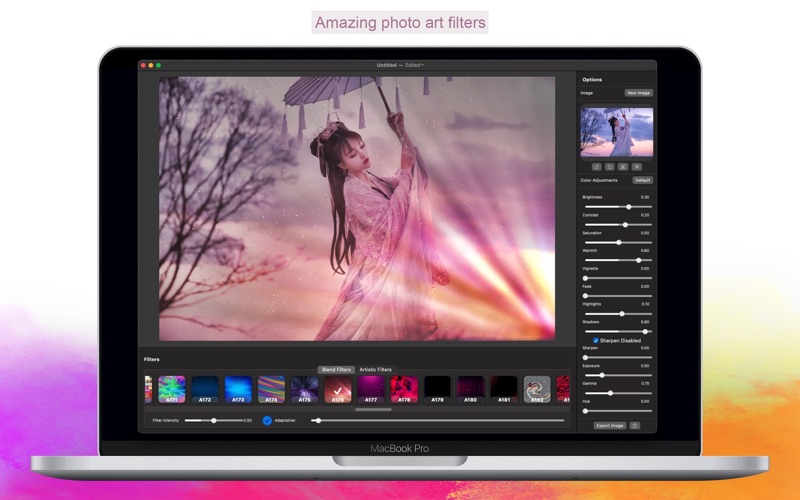Screen dimensions: 800x500
Task: Click the flip horizontal icon under preview
Action: (636, 167)
